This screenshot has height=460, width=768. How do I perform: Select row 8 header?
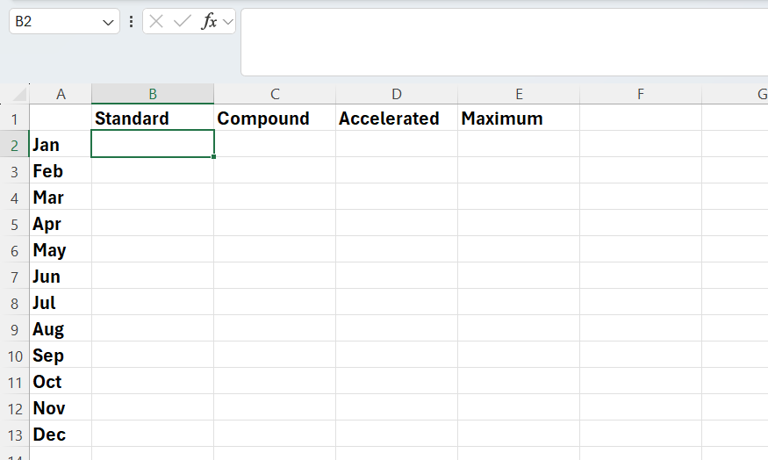[x=15, y=304]
